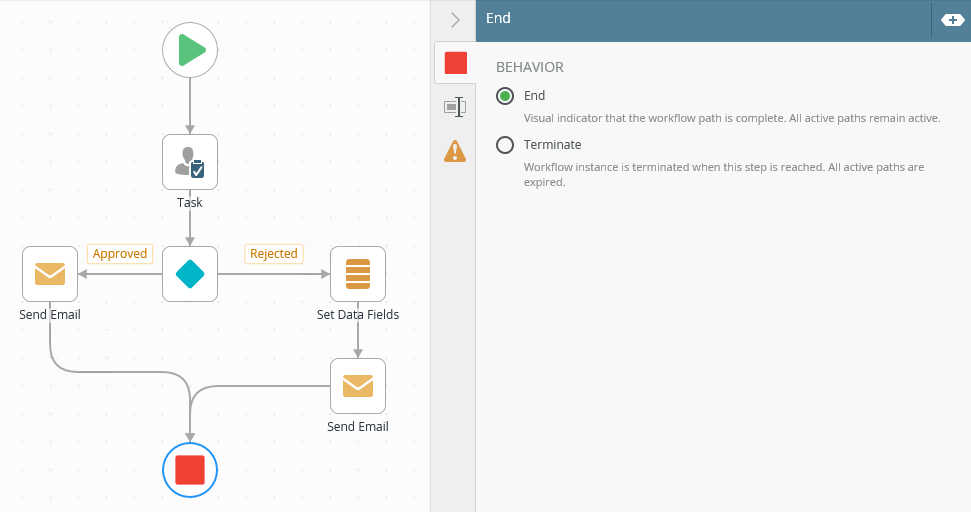Click the Approved outcome label

(120, 254)
